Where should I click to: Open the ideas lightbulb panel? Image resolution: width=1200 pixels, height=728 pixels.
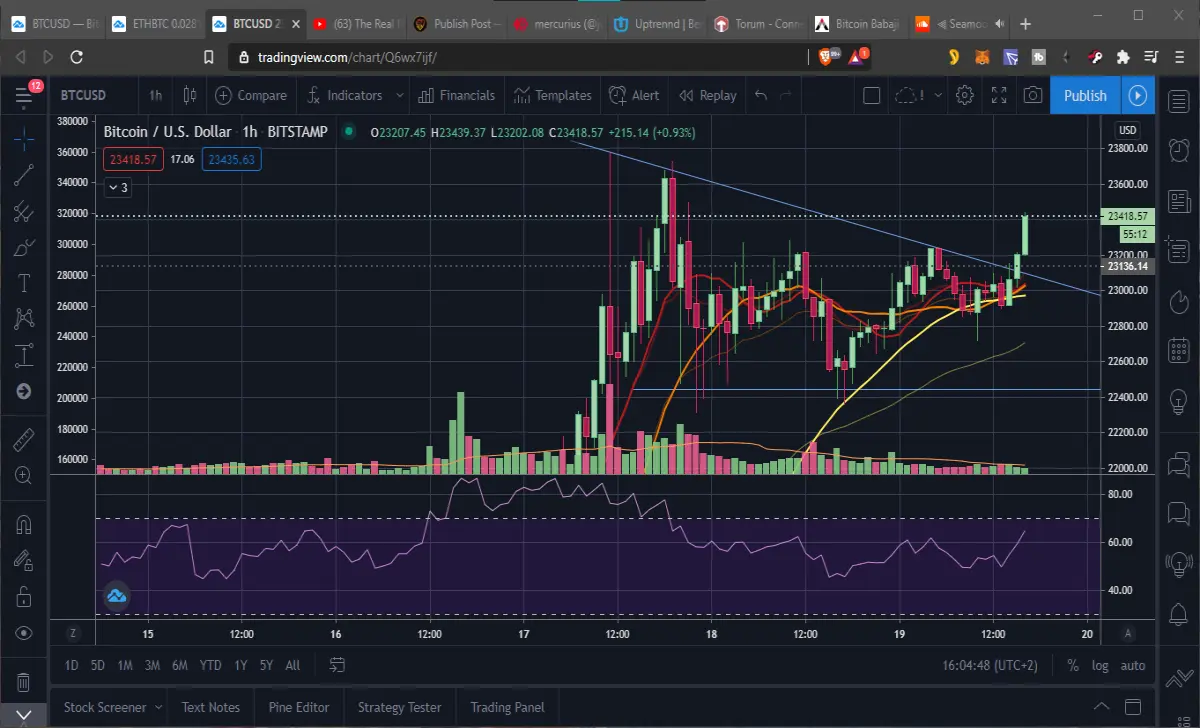click(x=1179, y=402)
